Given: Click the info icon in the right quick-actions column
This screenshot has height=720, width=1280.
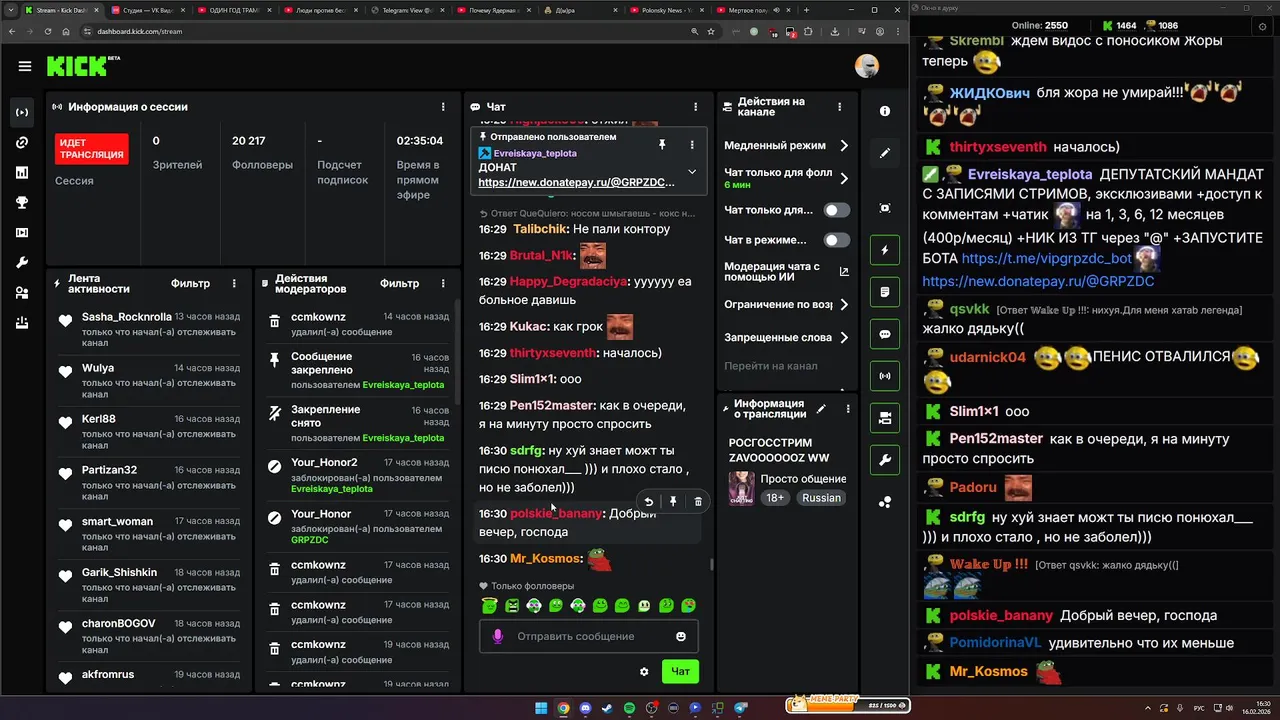Looking at the screenshot, I should (x=885, y=111).
